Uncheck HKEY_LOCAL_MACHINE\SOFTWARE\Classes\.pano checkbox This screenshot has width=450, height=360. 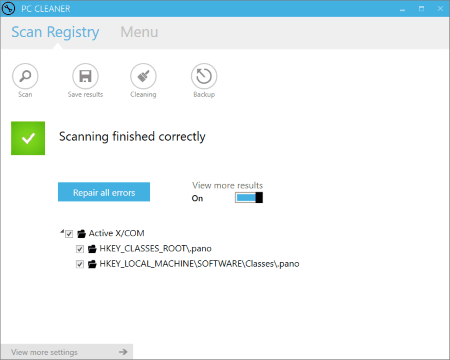coord(80,264)
